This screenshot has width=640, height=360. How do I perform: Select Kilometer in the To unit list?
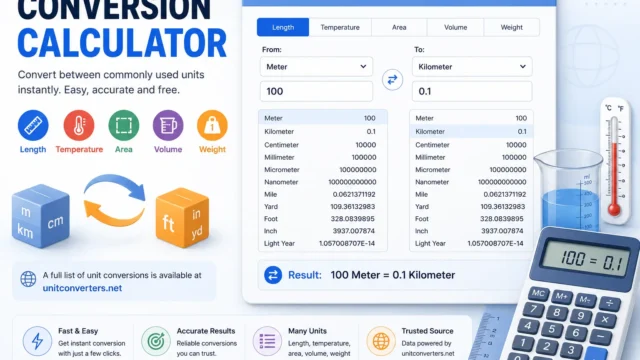pyautogui.click(x=471, y=131)
